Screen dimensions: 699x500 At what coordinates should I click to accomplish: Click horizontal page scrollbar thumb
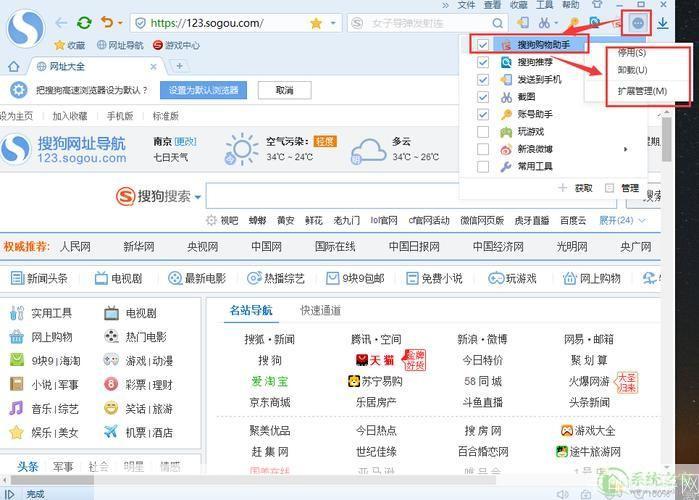coord(52,480)
